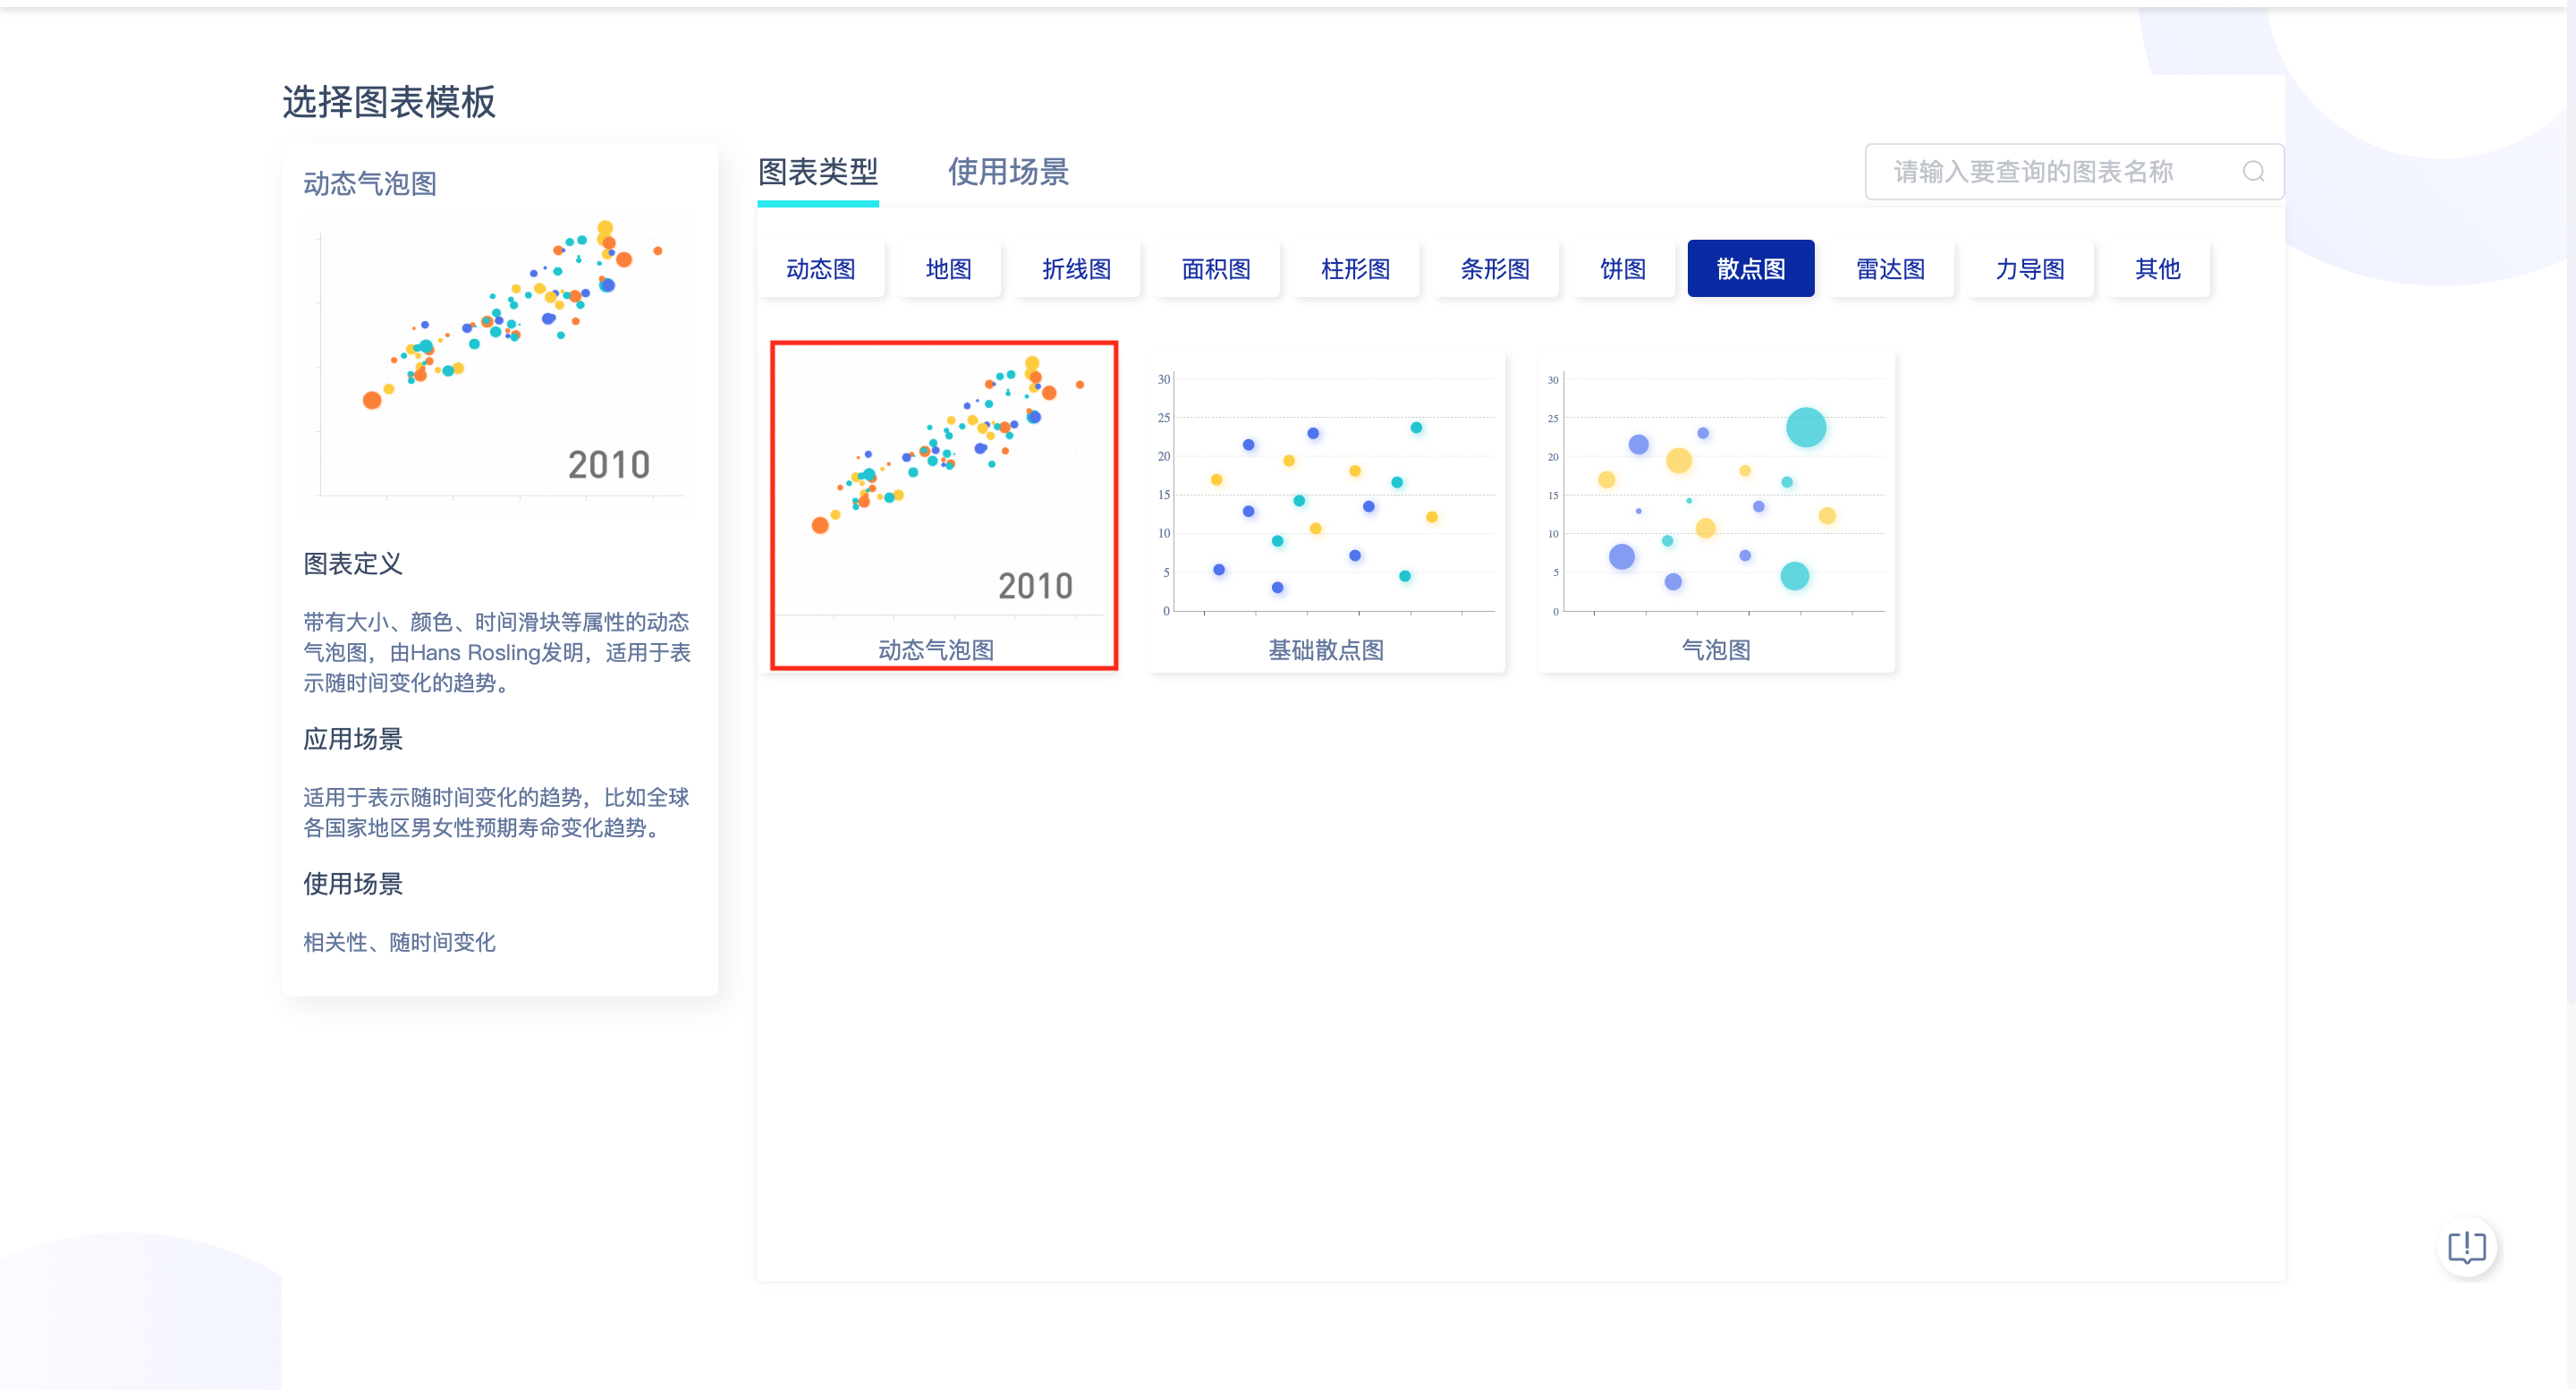Select the 其他 chart category

(2158, 269)
